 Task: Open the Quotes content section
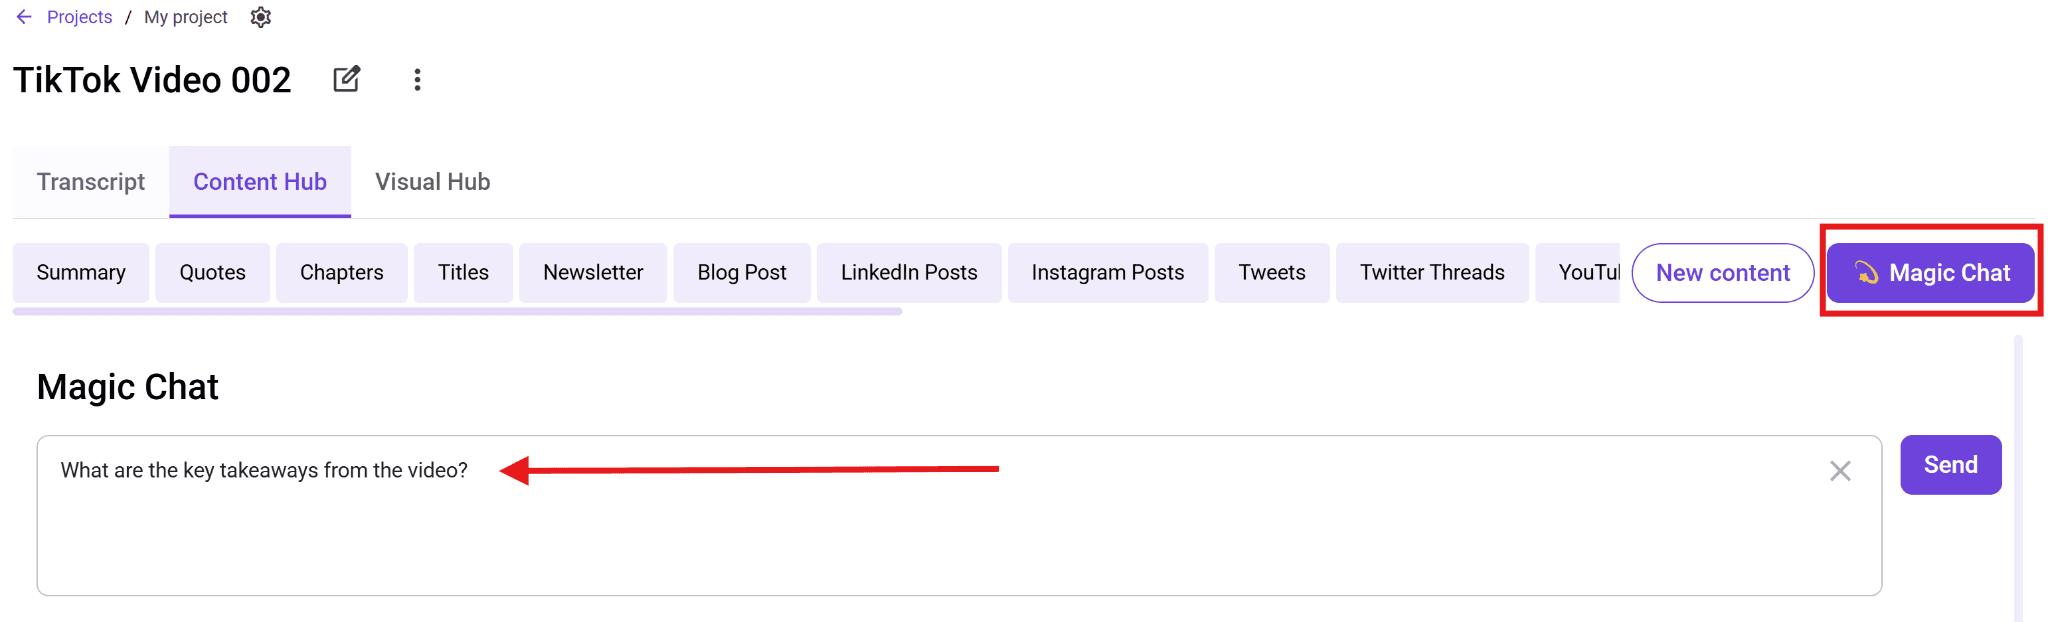(213, 273)
